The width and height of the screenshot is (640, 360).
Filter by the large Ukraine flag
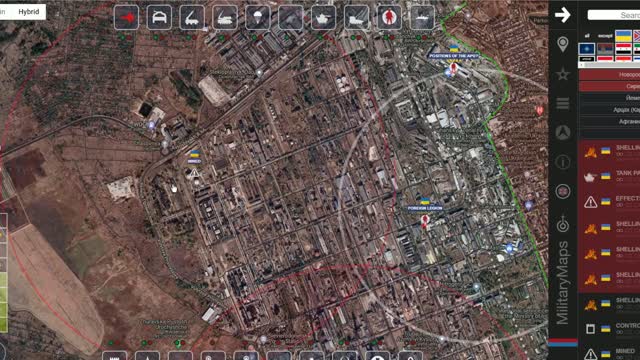click(x=623, y=36)
